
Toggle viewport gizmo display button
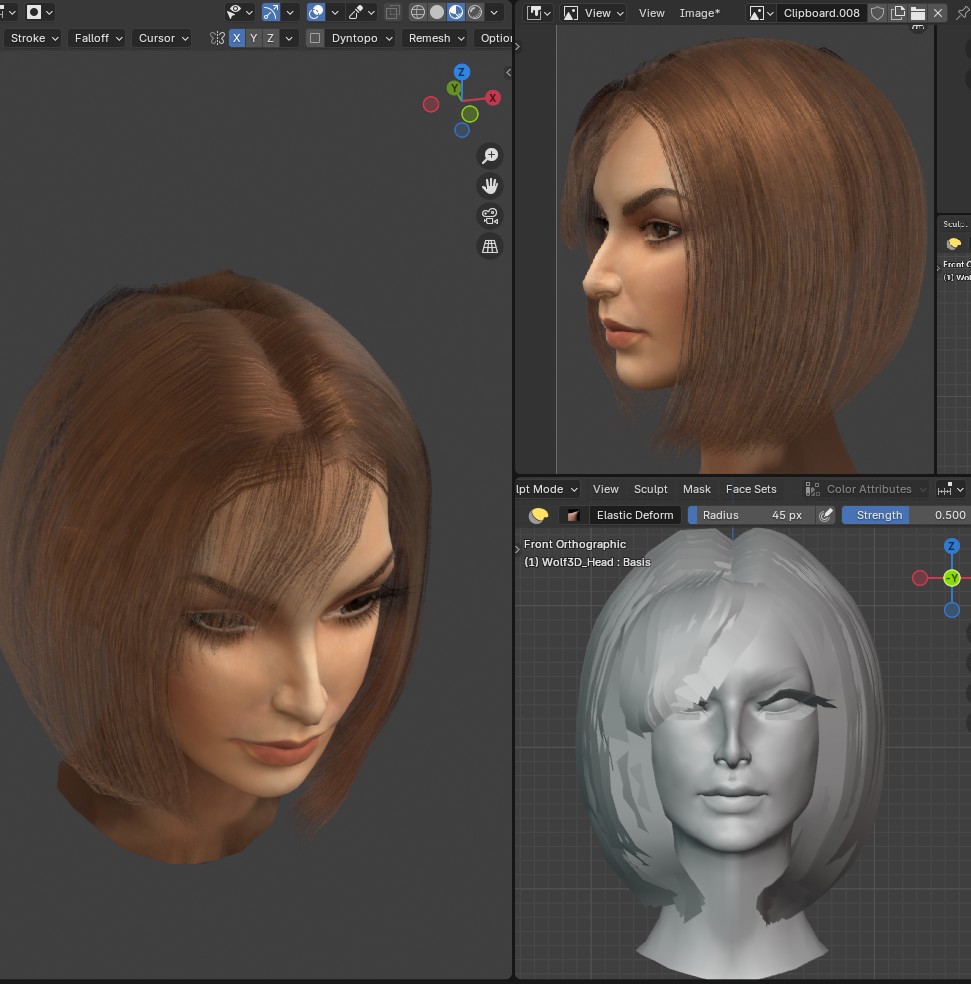(x=271, y=12)
